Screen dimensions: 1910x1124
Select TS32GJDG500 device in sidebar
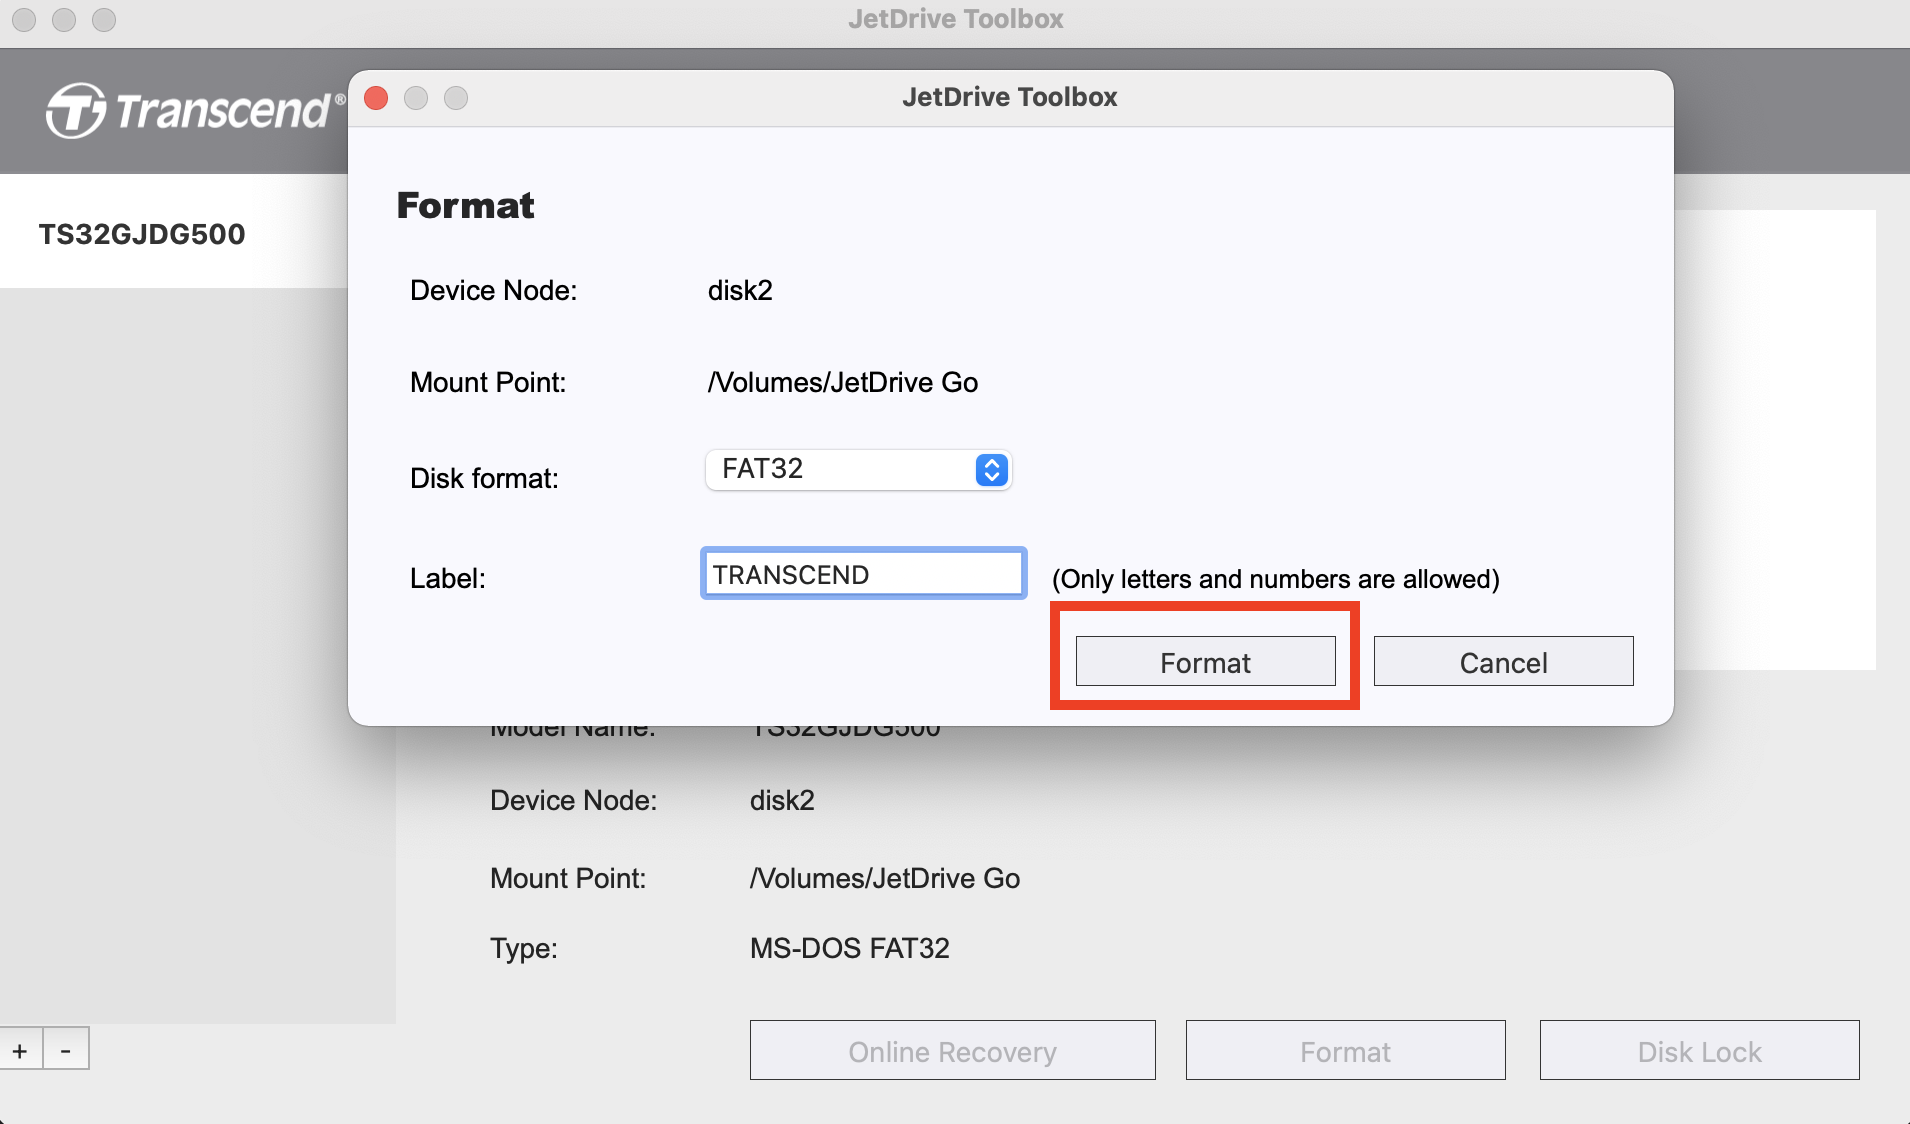174,233
